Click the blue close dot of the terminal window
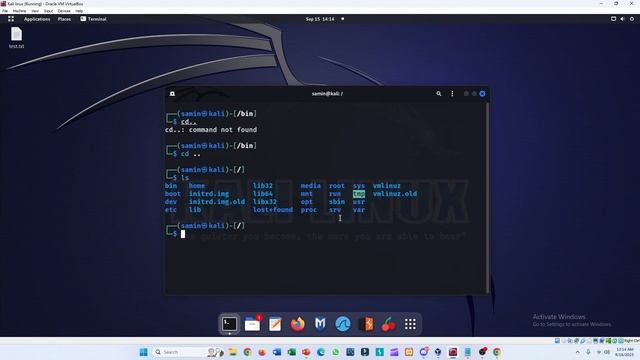This screenshot has width=640, height=360. pos(482,93)
